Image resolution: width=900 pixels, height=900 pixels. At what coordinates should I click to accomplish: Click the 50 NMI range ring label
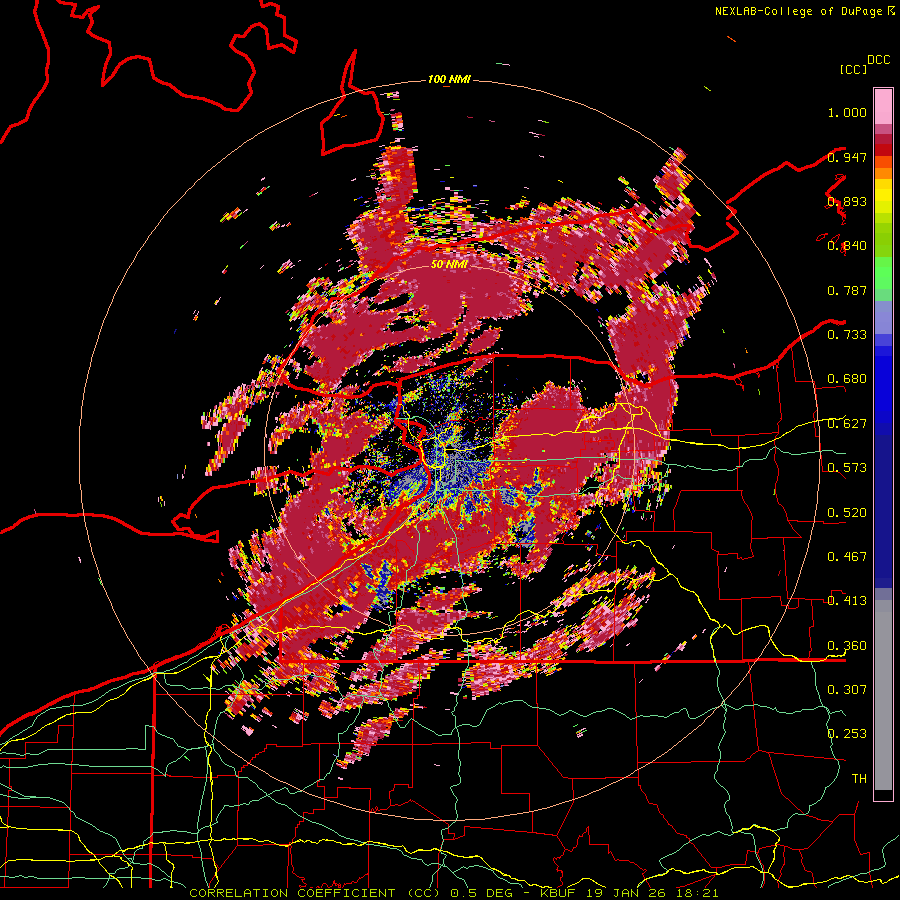click(449, 265)
